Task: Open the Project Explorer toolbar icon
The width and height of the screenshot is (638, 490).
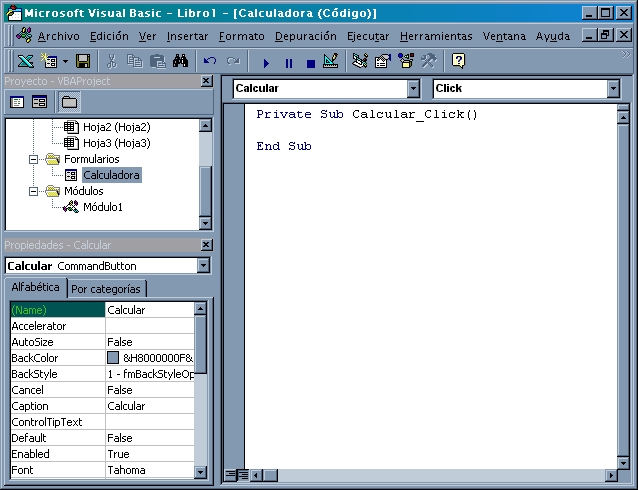Action: 360,61
